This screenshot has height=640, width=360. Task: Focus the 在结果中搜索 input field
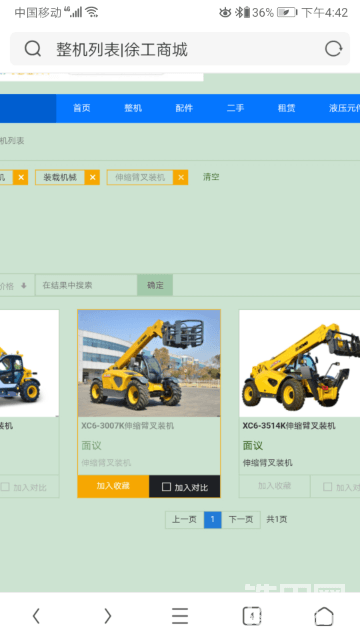click(x=86, y=285)
